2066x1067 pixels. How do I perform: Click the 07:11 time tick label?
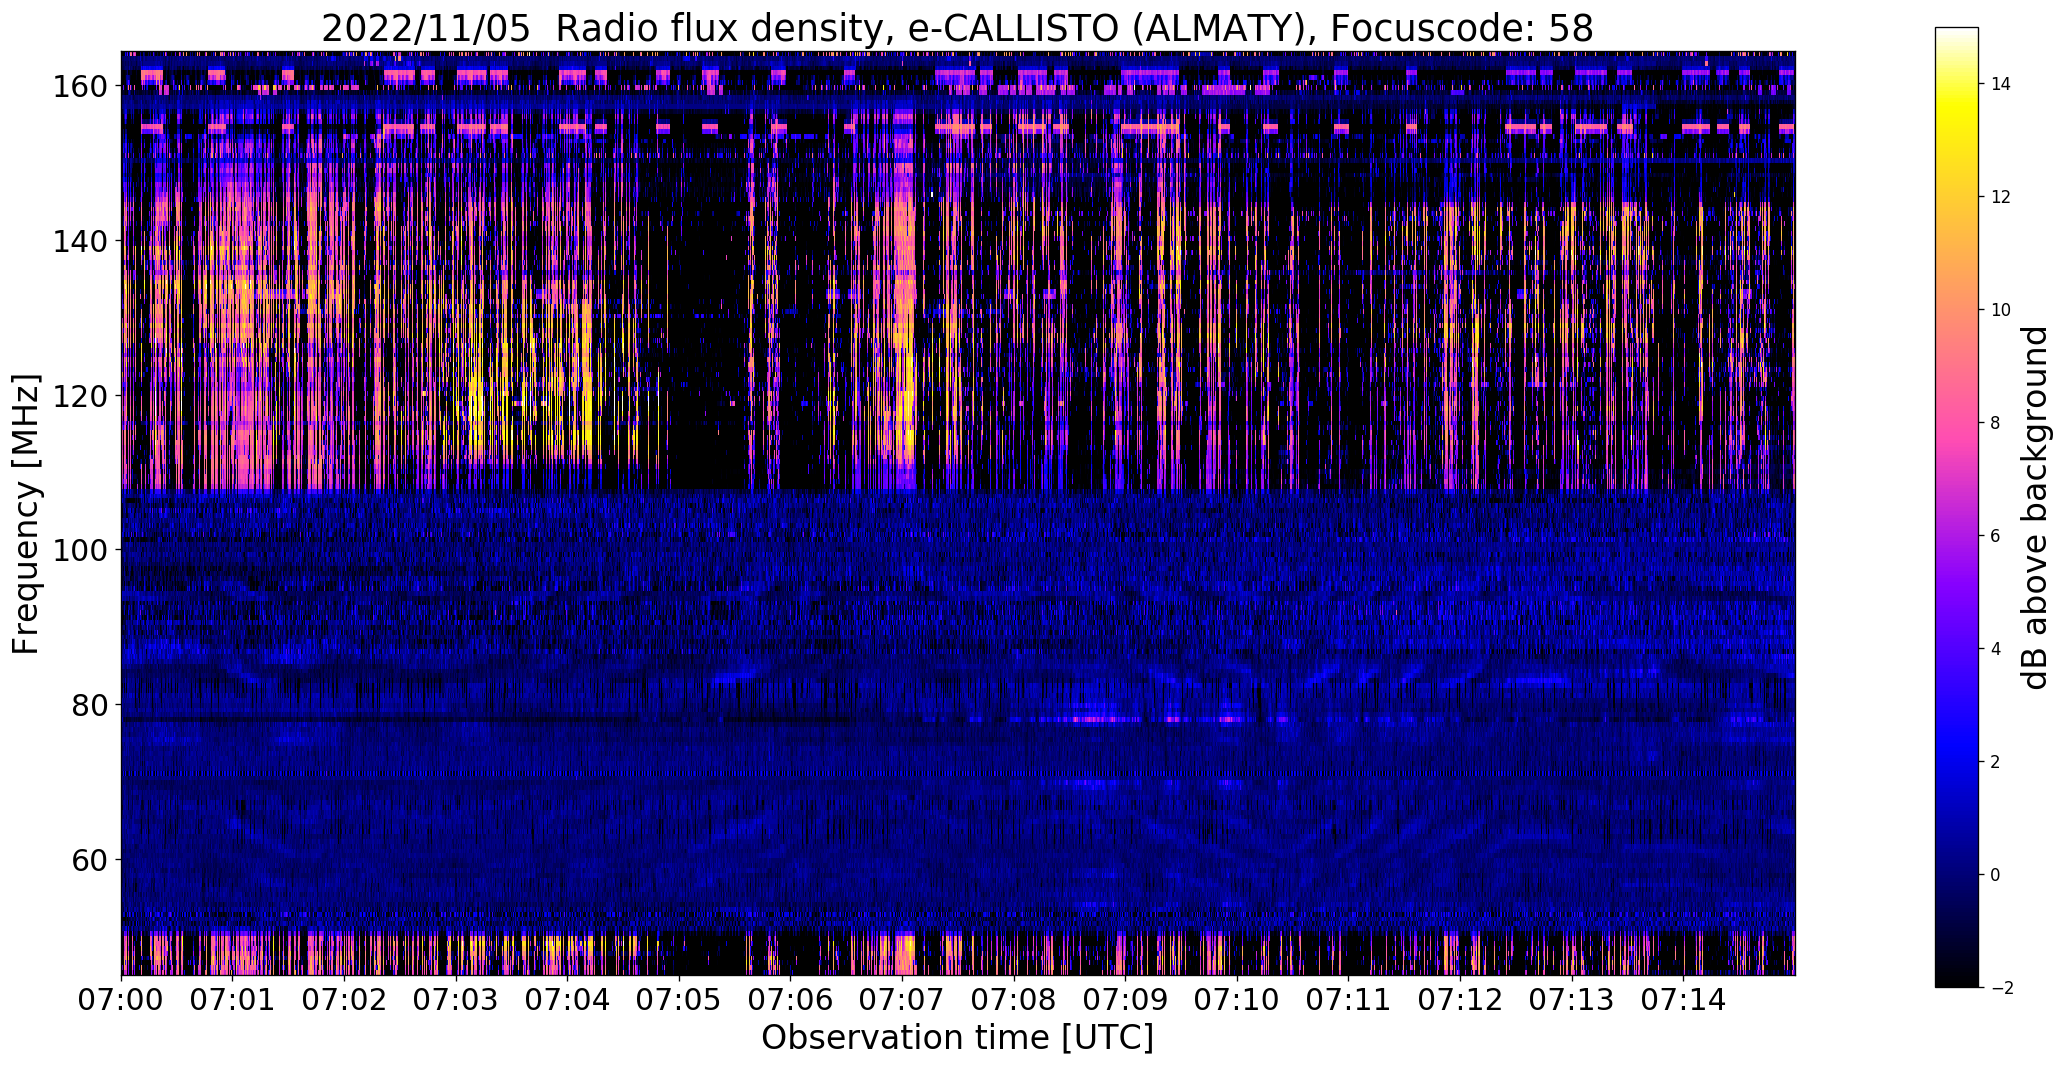[1349, 1000]
